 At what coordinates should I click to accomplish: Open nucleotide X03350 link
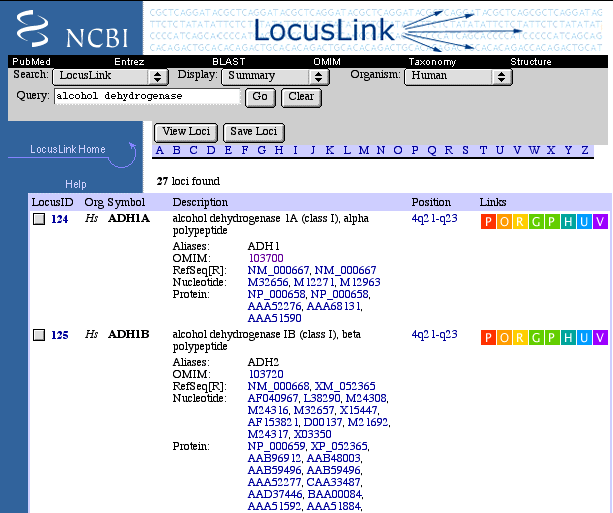pos(312,434)
